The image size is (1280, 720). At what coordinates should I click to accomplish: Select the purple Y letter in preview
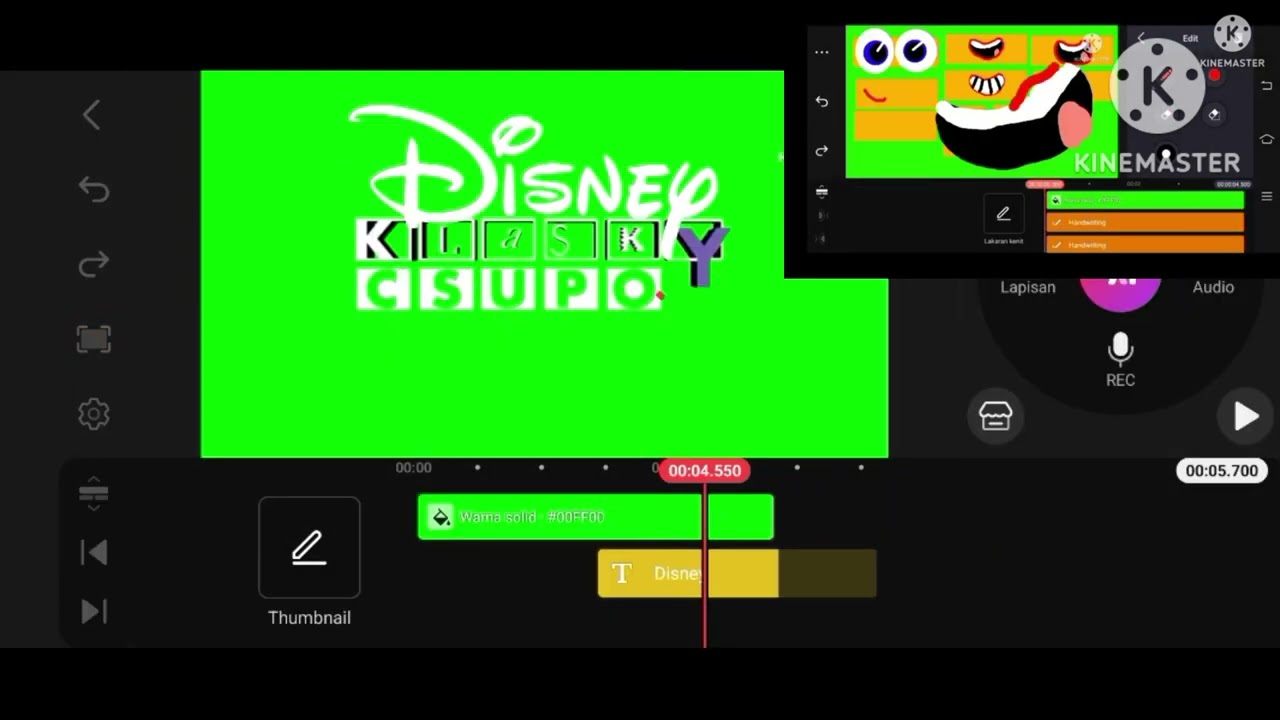click(703, 255)
